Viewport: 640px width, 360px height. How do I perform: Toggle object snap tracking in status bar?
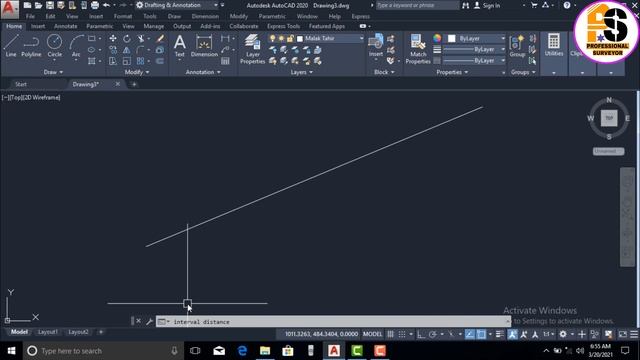[x=470, y=334]
